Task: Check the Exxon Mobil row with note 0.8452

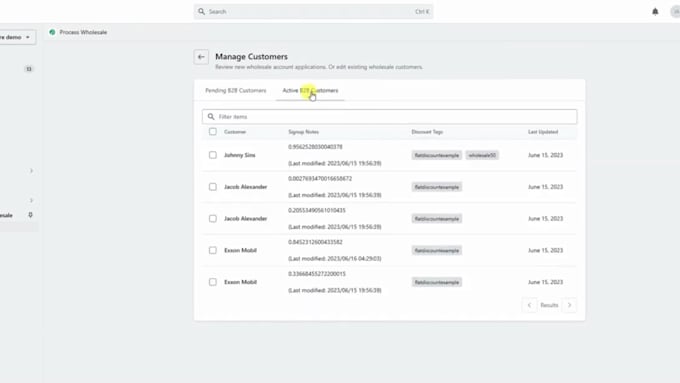Action: click(x=212, y=250)
